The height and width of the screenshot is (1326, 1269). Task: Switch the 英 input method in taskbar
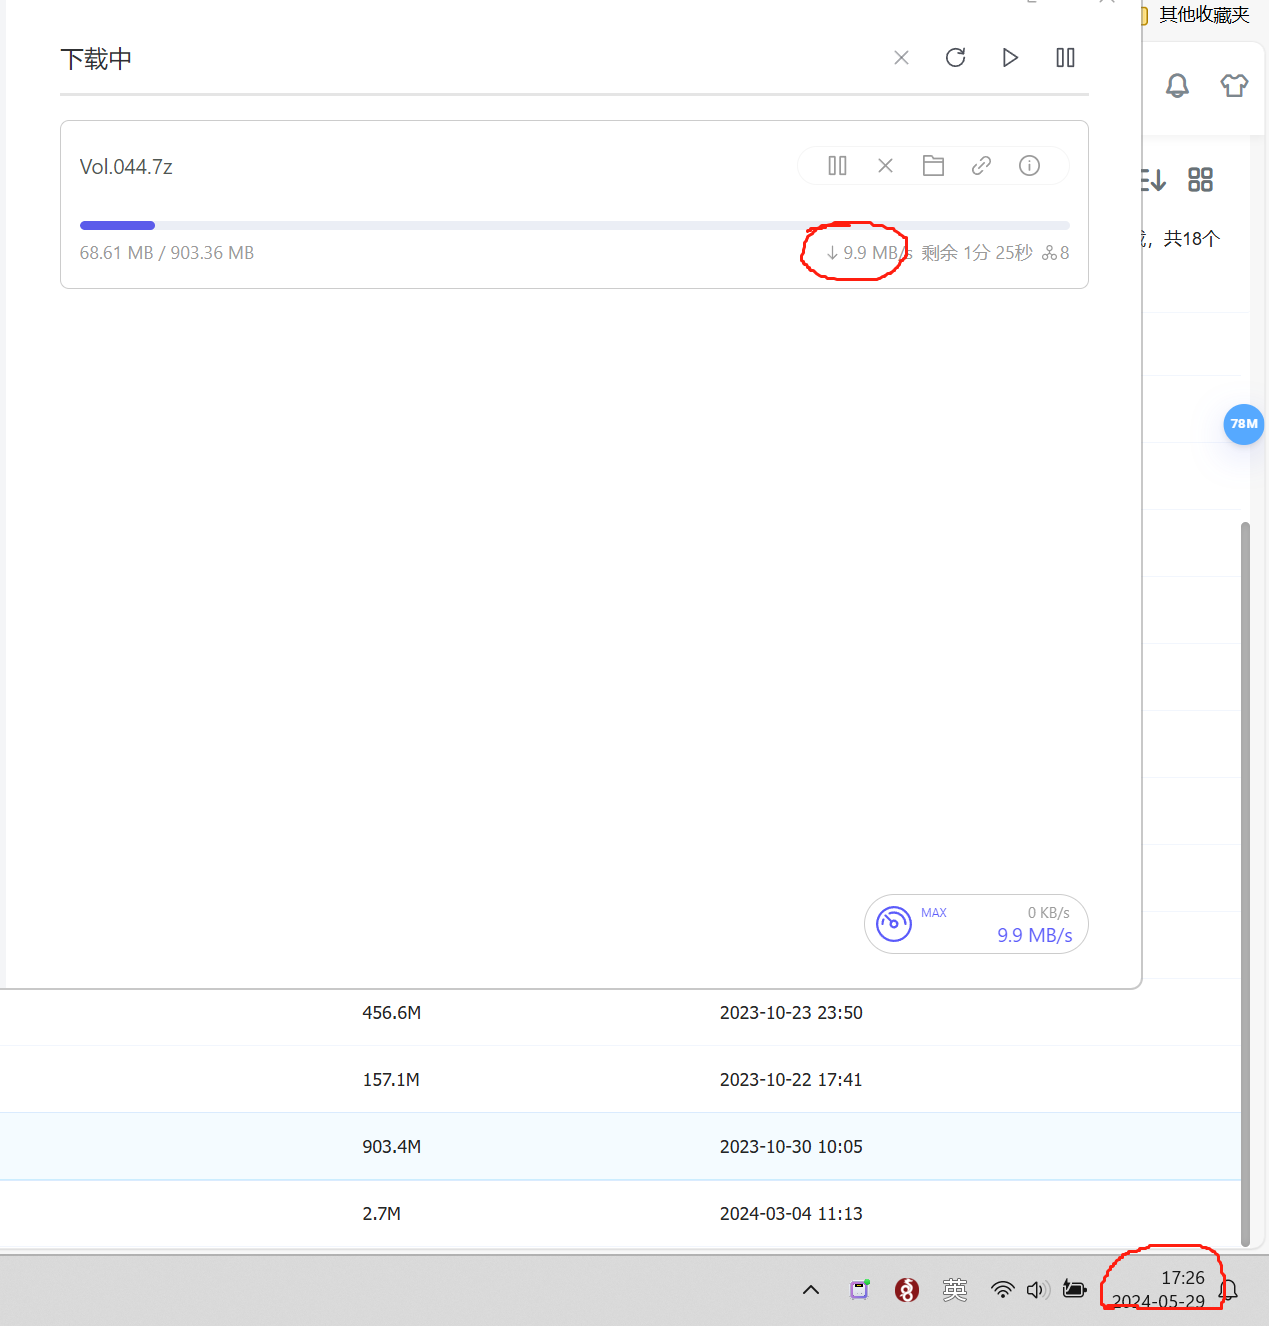[955, 1290]
